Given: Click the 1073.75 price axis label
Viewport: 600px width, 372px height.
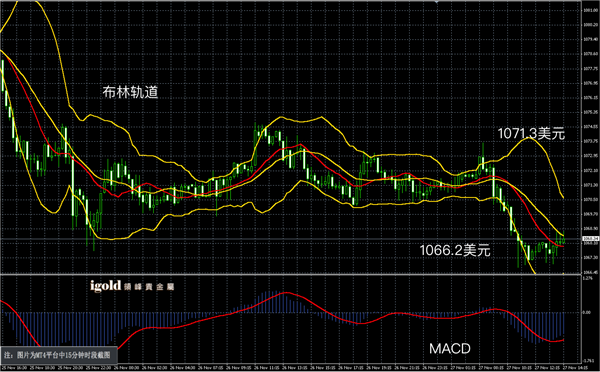Looking at the screenshot, I should point(591,141).
